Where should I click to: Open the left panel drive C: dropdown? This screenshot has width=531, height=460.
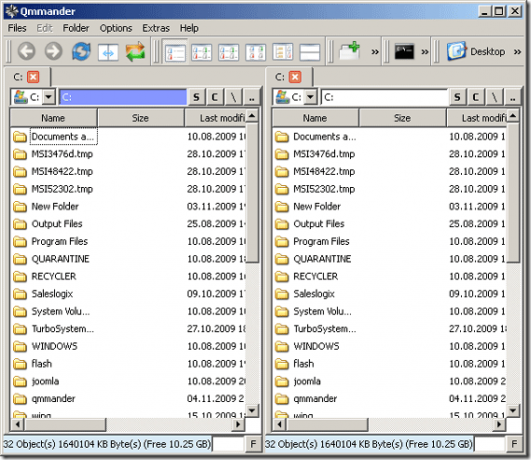click(49, 97)
